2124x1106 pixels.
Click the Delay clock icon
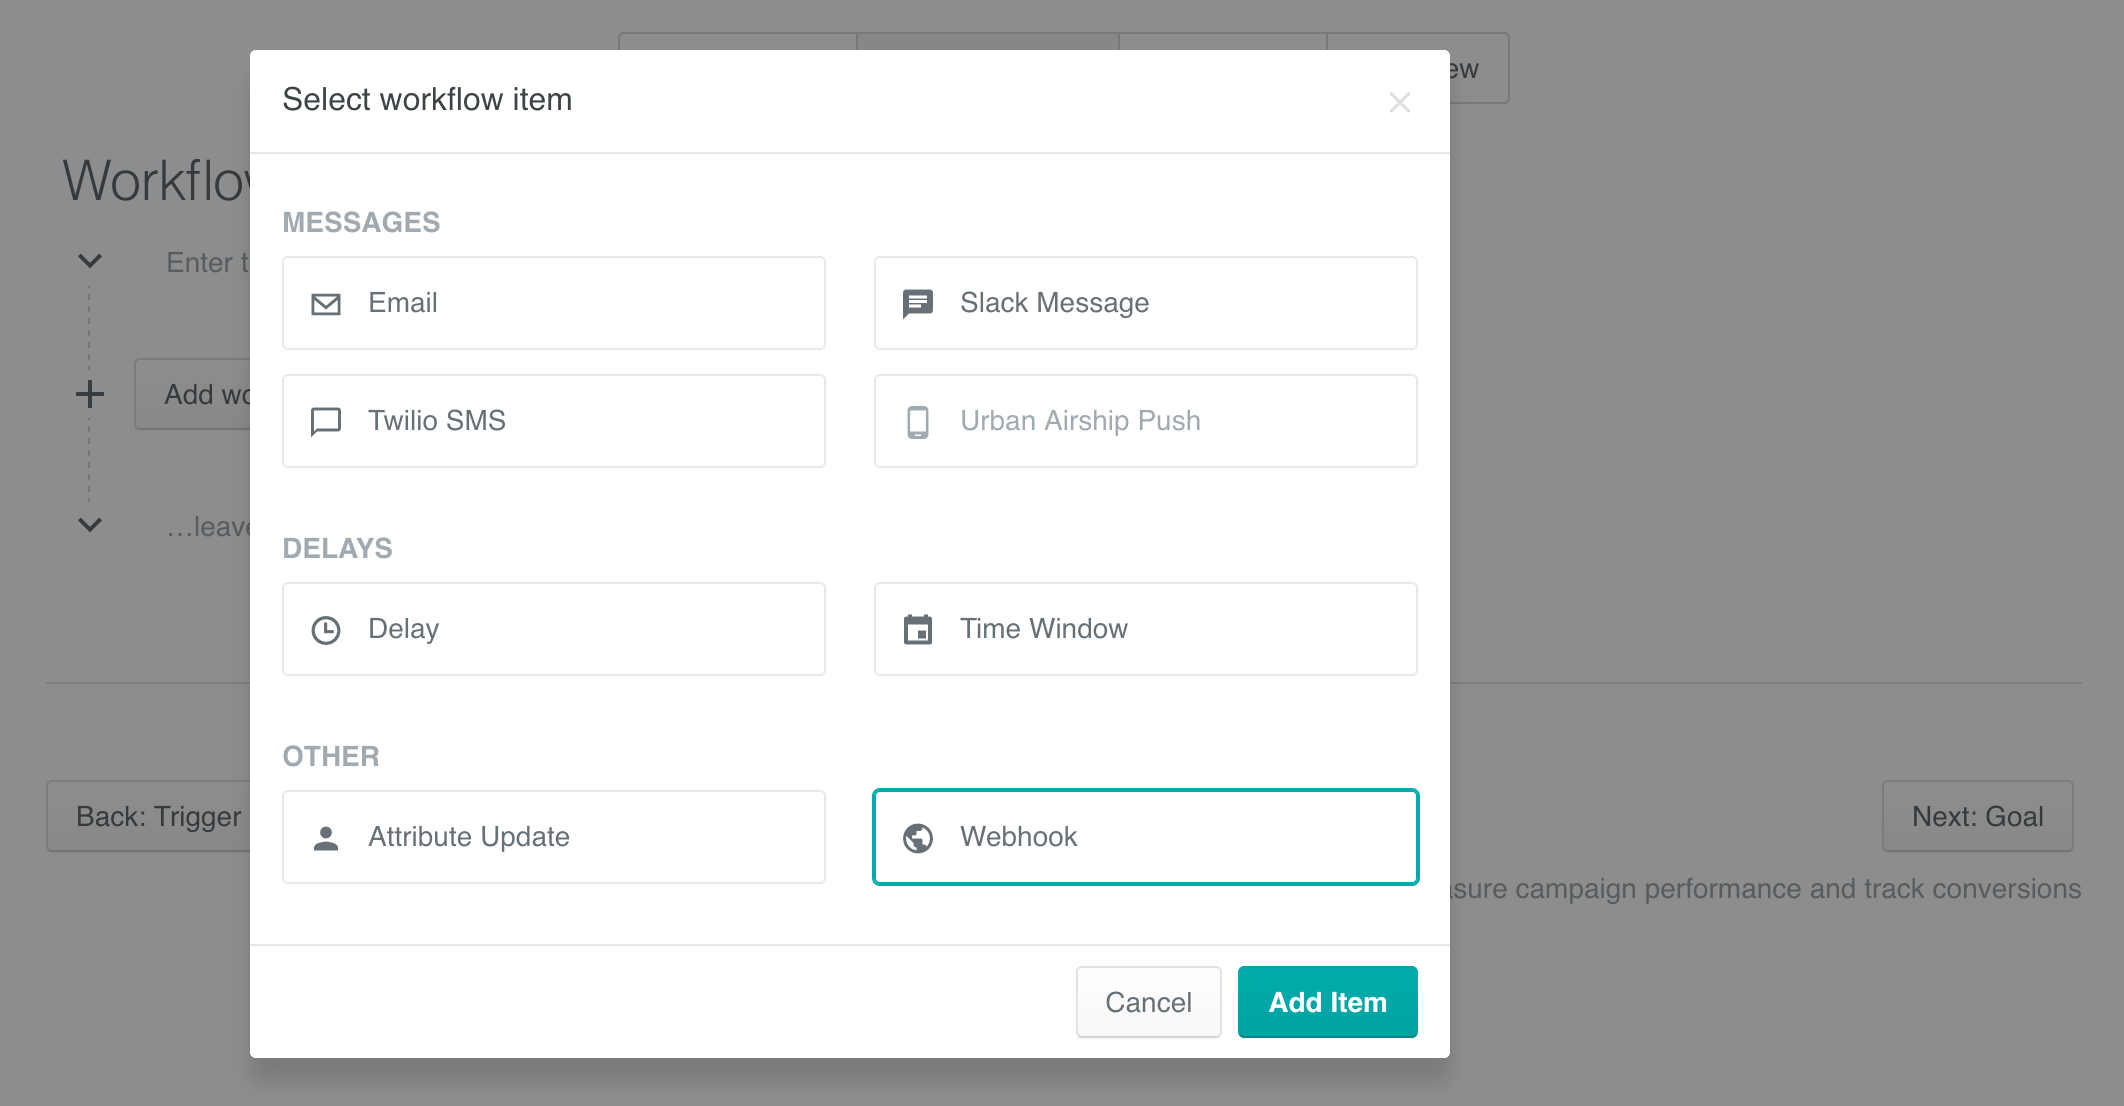[x=325, y=629]
